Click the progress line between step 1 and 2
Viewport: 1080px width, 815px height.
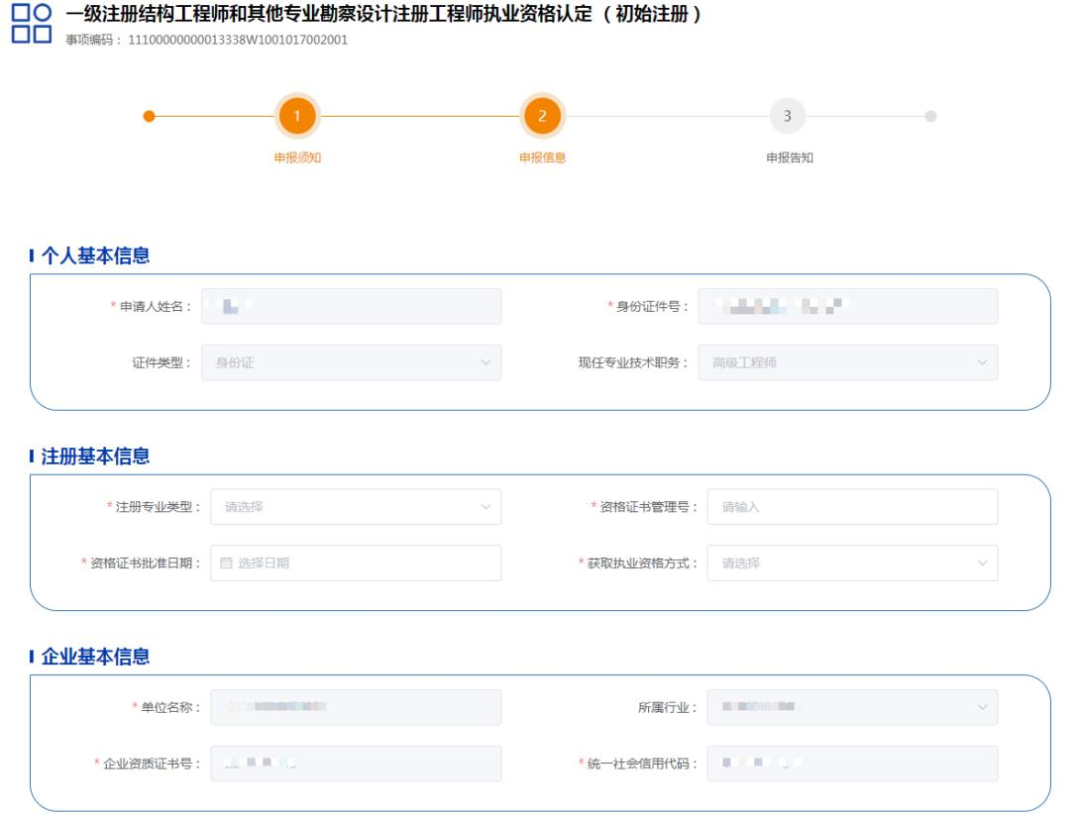point(420,117)
